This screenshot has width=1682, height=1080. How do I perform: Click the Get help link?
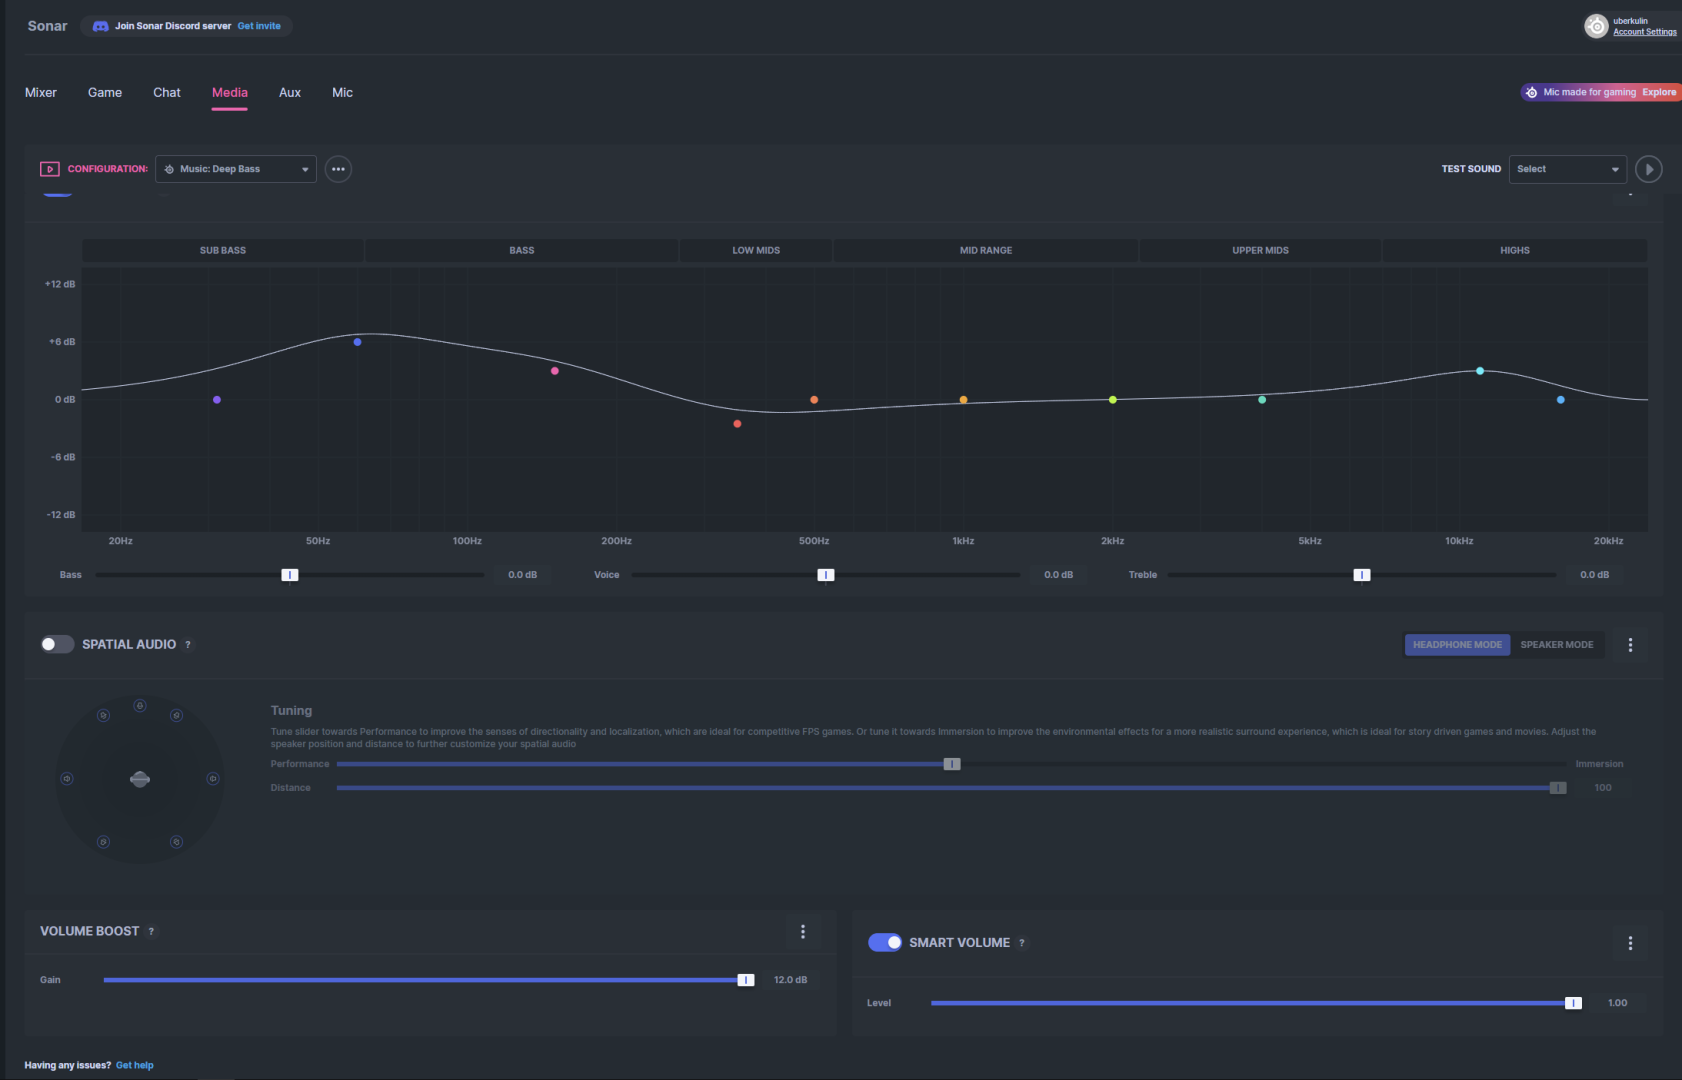[x=135, y=1065]
